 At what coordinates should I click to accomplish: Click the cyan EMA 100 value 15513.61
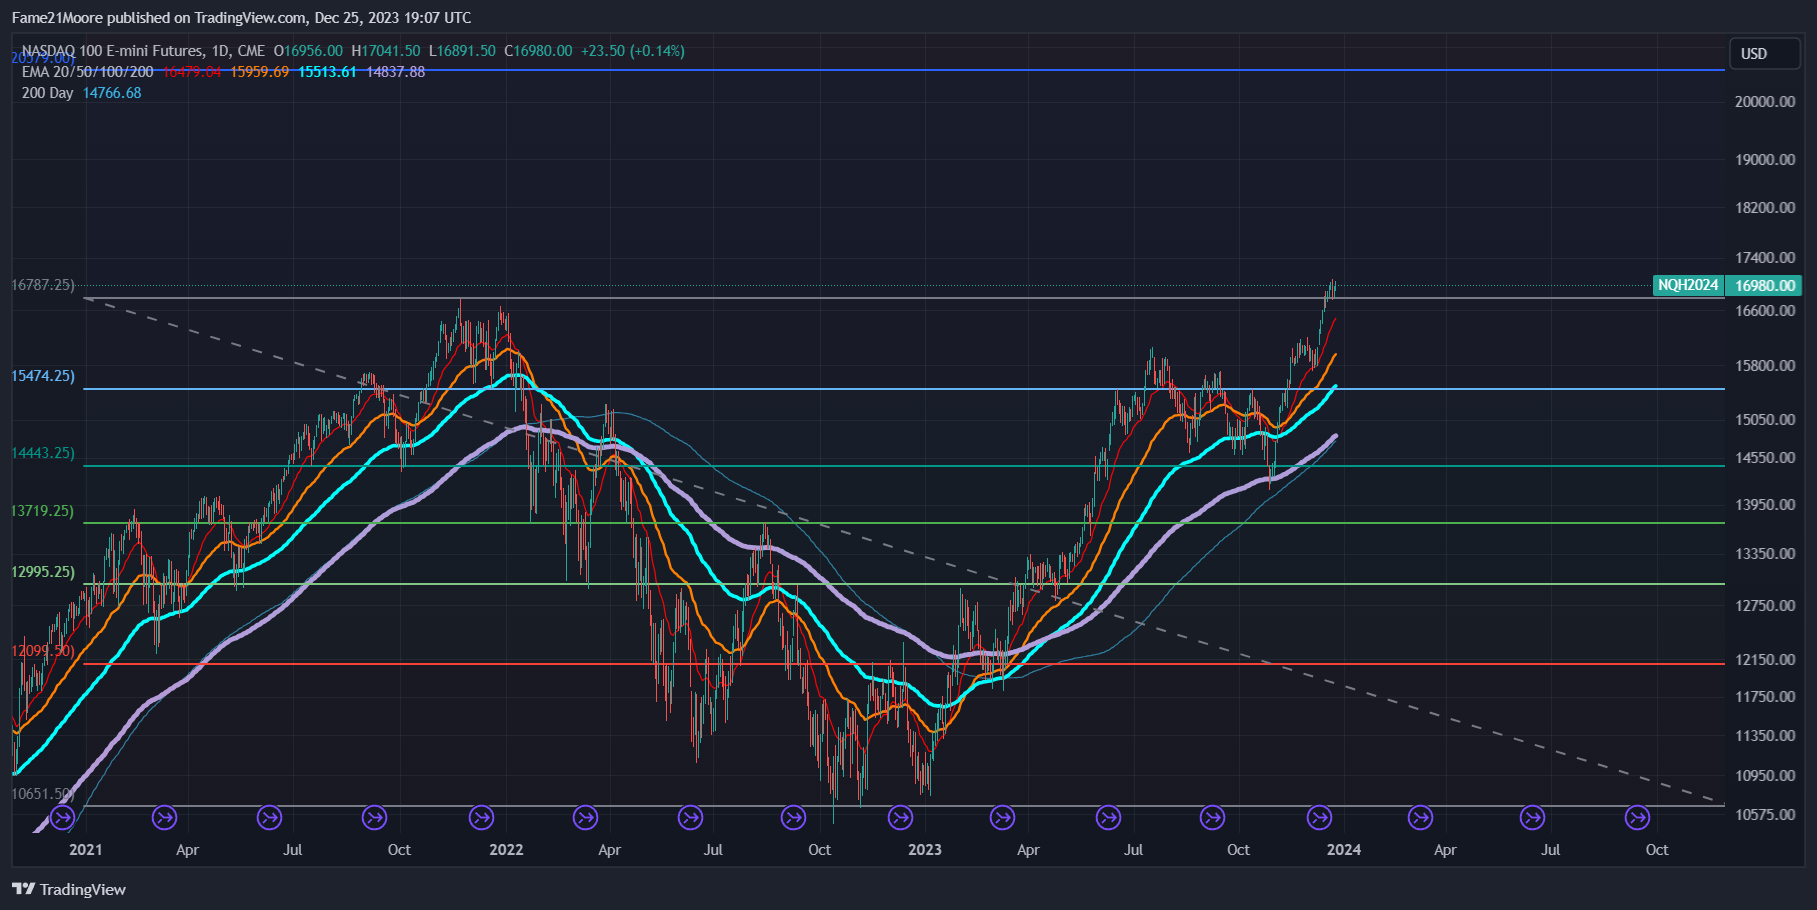point(327,72)
